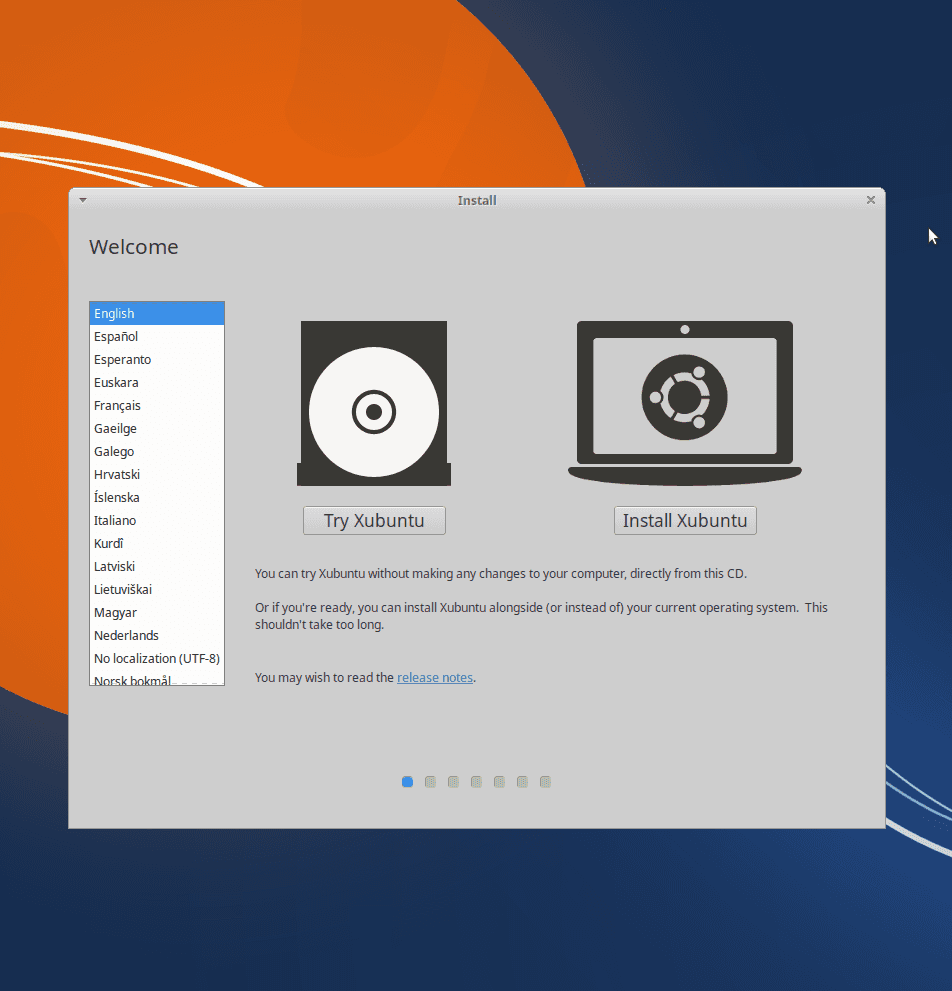Click the Install Xubuntu button
The height and width of the screenshot is (991, 952).
coord(684,520)
